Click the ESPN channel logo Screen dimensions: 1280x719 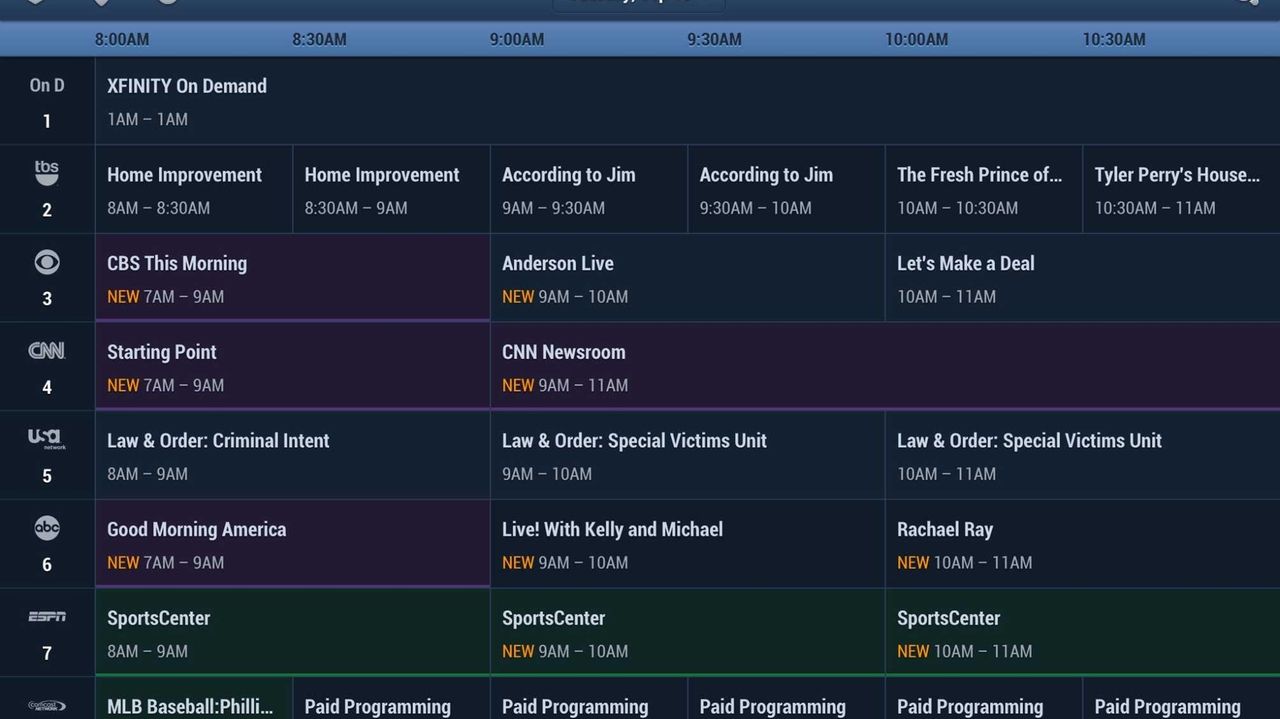tap(46, 617)
